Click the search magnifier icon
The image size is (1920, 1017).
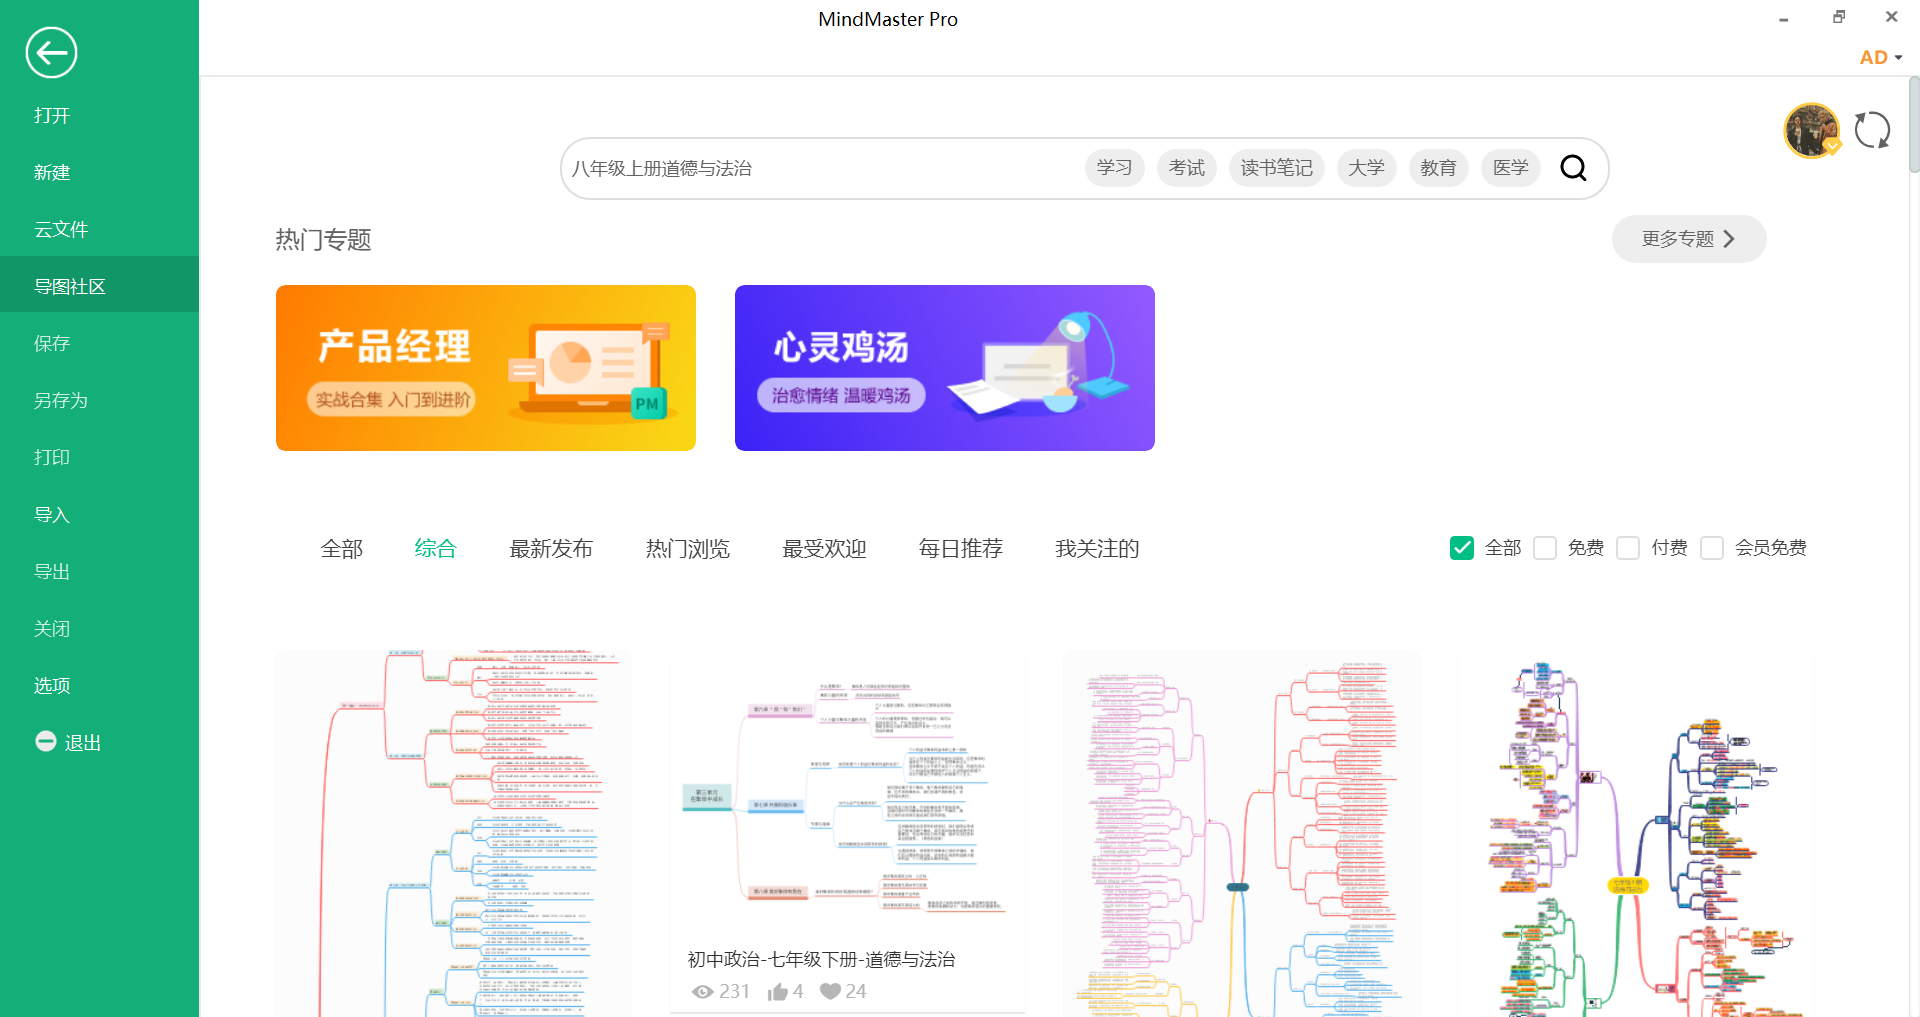point(1573,168)
